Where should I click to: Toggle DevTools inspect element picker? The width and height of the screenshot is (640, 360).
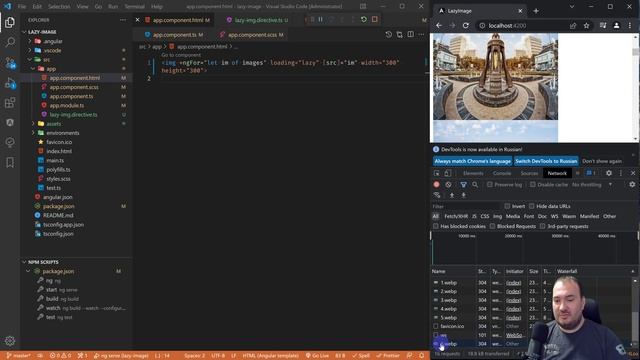[x=437, y=173]
